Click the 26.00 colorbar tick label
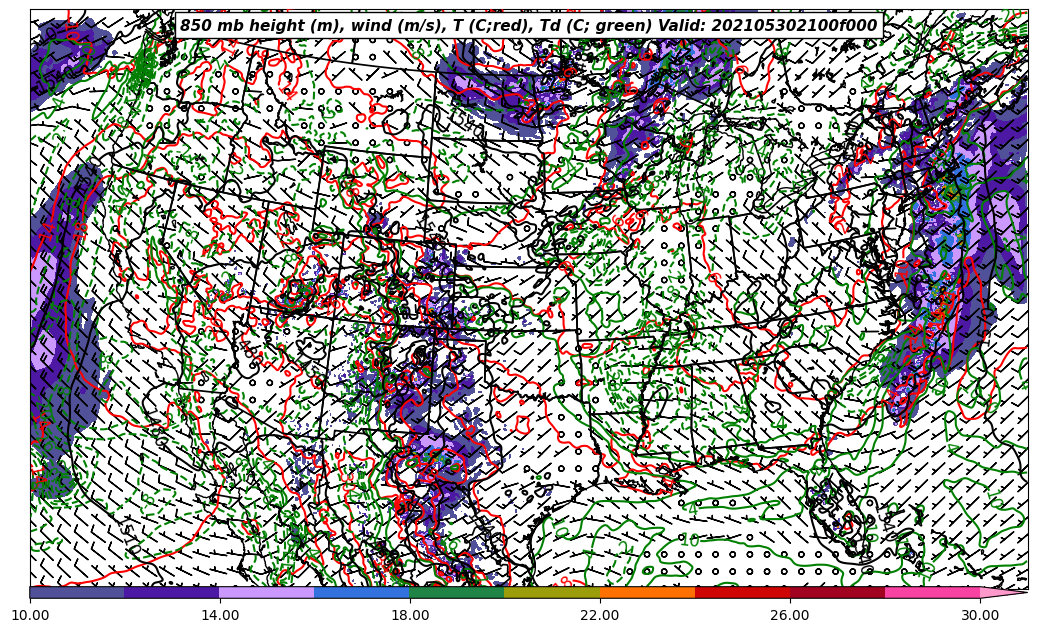 pos(790,616)
